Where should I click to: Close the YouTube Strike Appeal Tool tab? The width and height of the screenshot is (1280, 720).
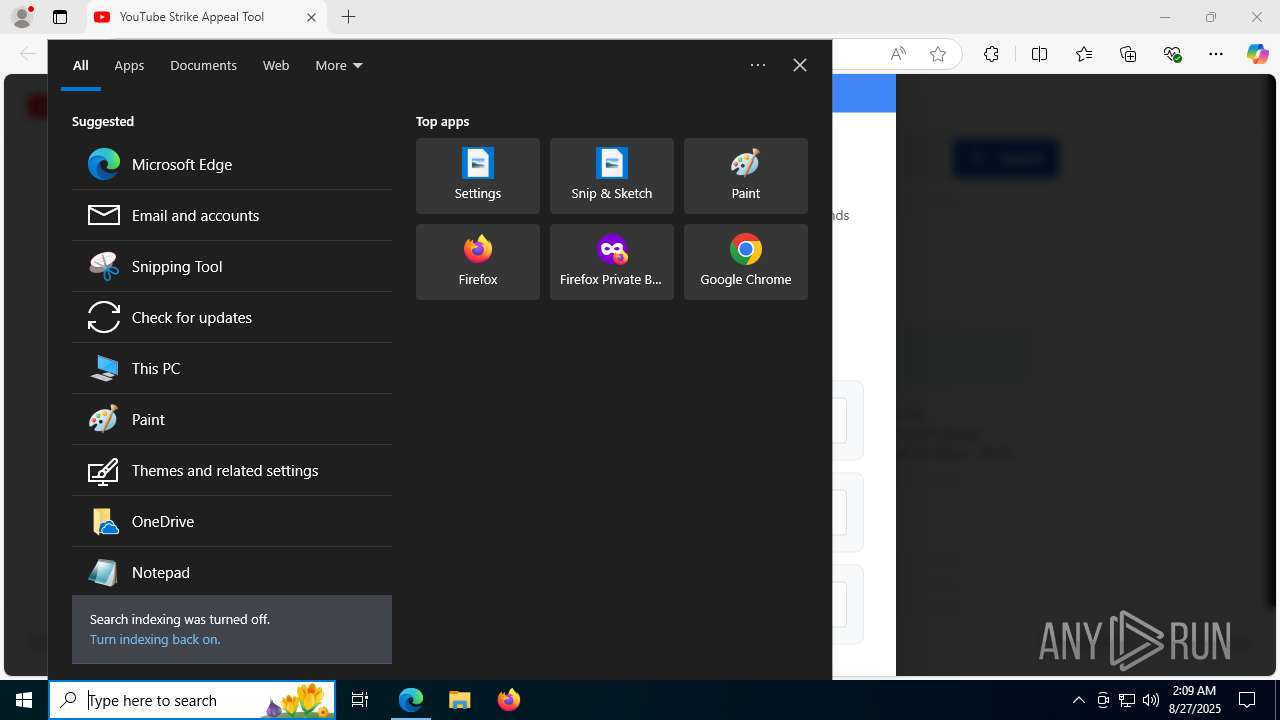[x=311, y=17]
